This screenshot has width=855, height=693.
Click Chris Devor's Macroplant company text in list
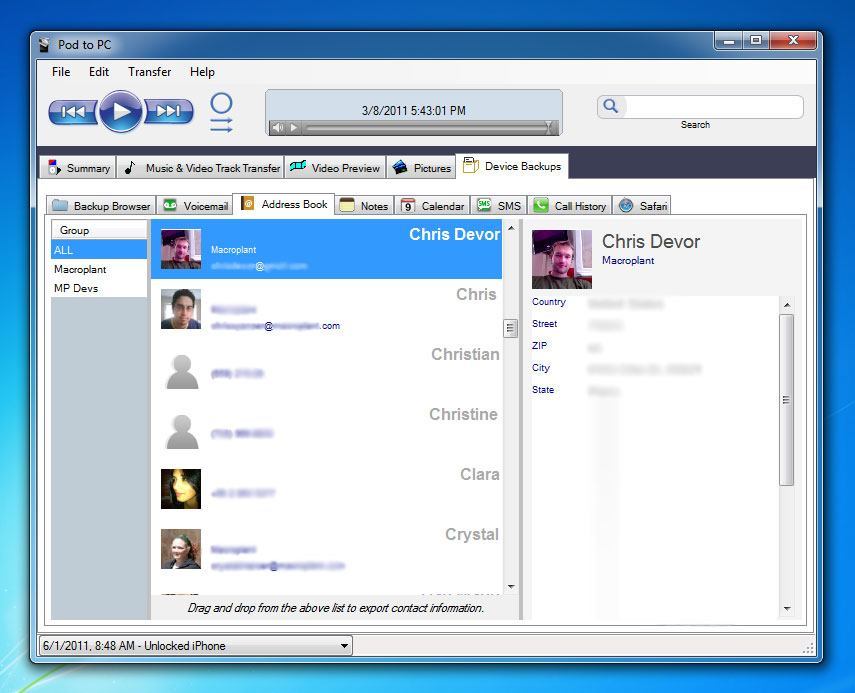click(233, 250)
